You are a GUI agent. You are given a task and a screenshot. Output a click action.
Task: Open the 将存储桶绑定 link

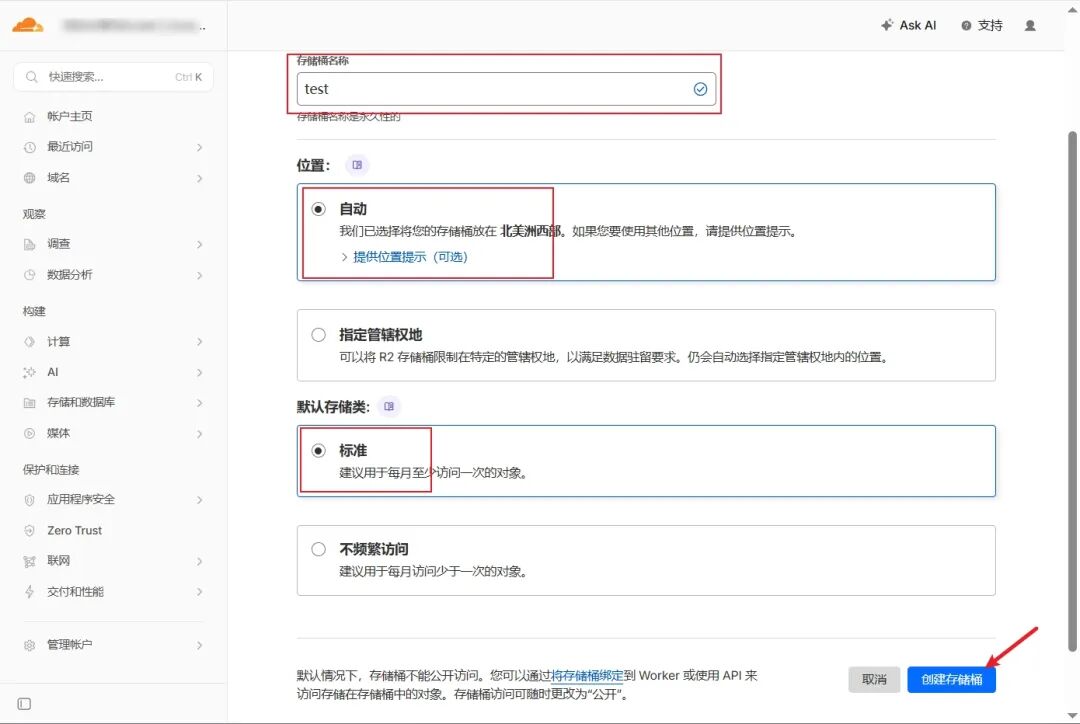[x=587, y=676]
